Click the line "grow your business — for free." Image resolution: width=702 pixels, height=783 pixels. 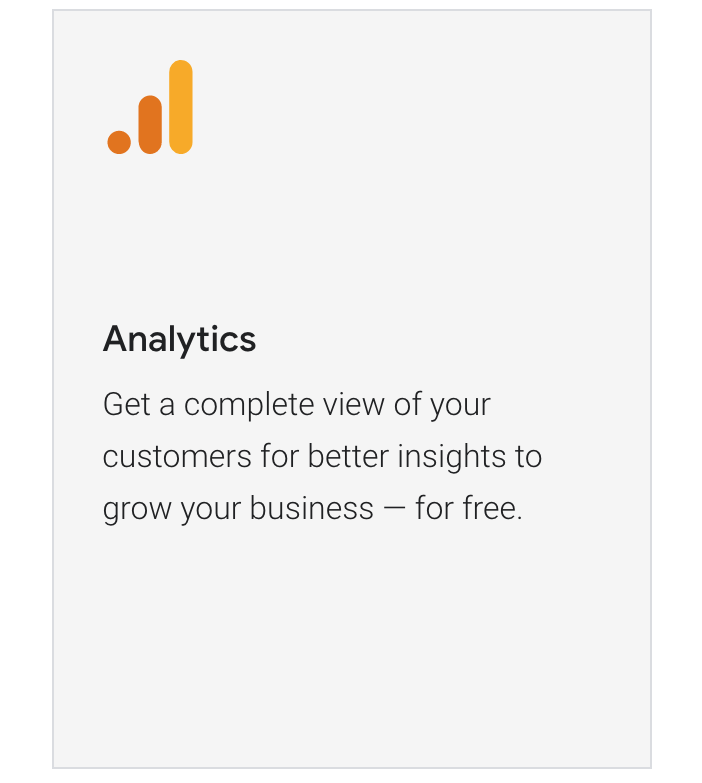[x=312, y=509]
